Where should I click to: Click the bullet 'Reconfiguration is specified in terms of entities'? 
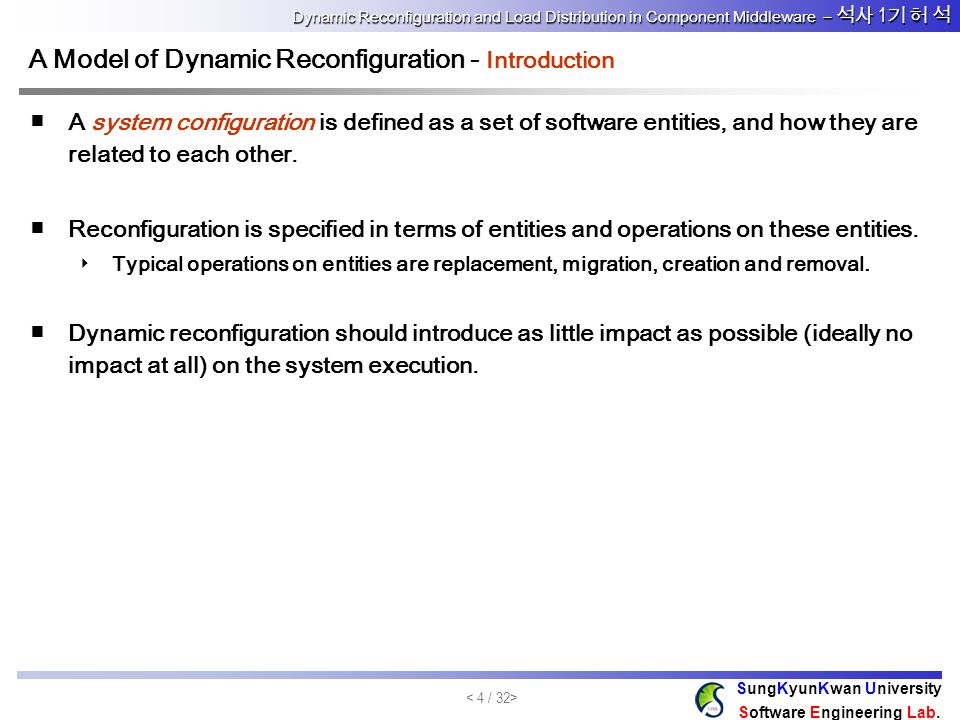493,229
